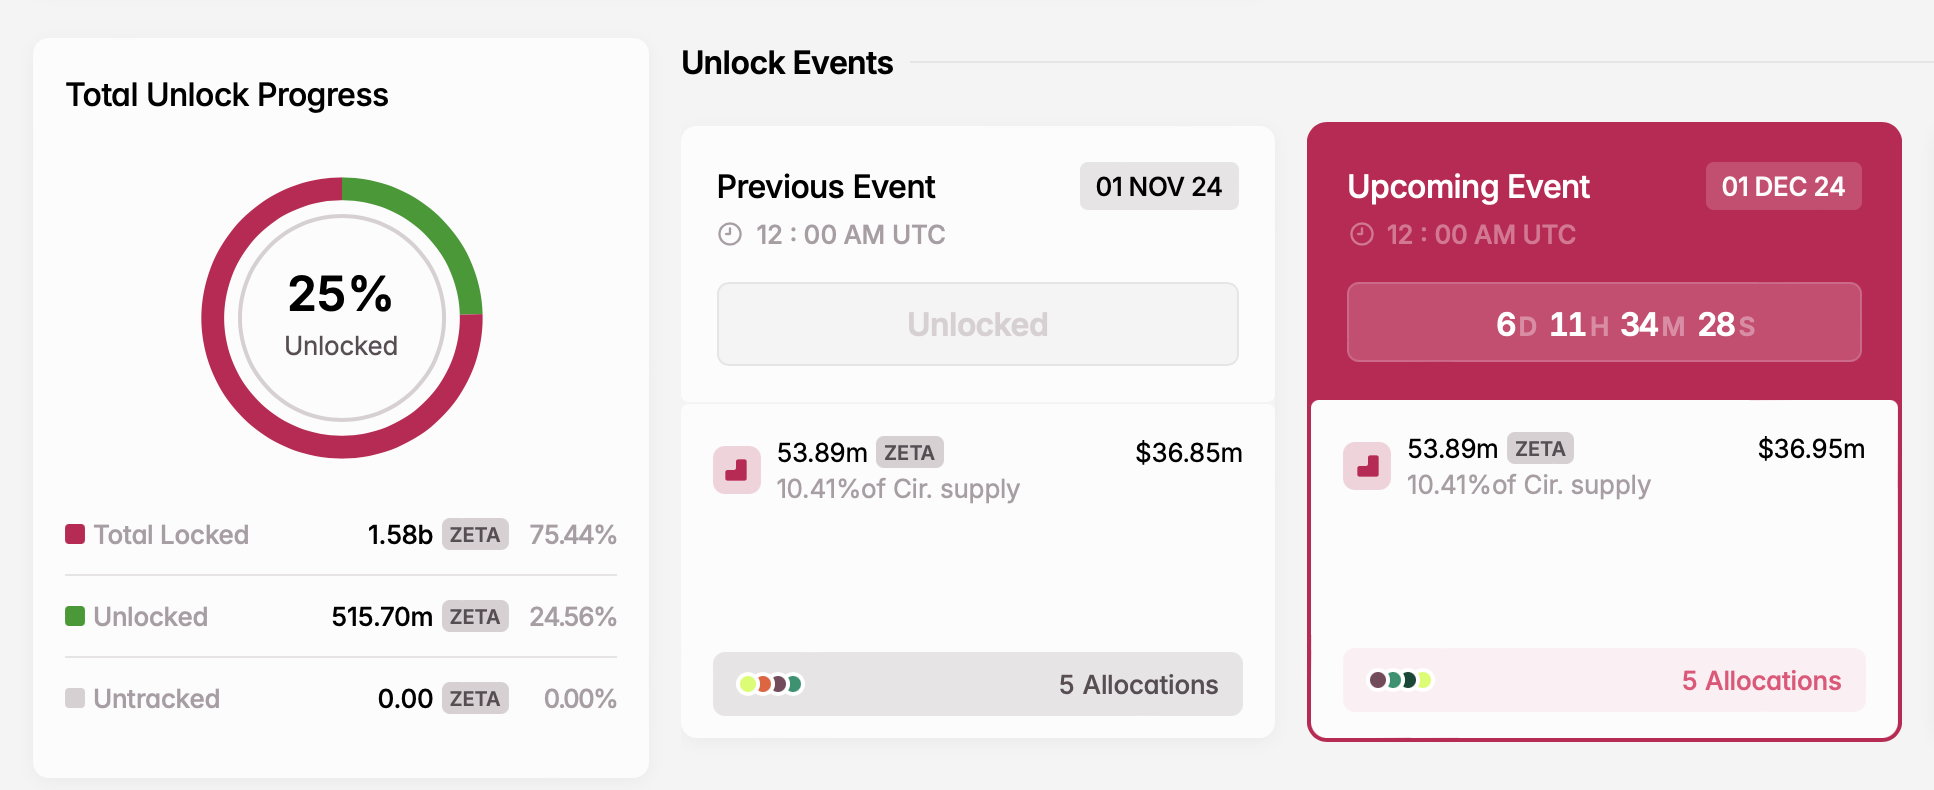Select the clock icon beside Previous Event time
1934x790 pixels.
click(x=729, y=234)
